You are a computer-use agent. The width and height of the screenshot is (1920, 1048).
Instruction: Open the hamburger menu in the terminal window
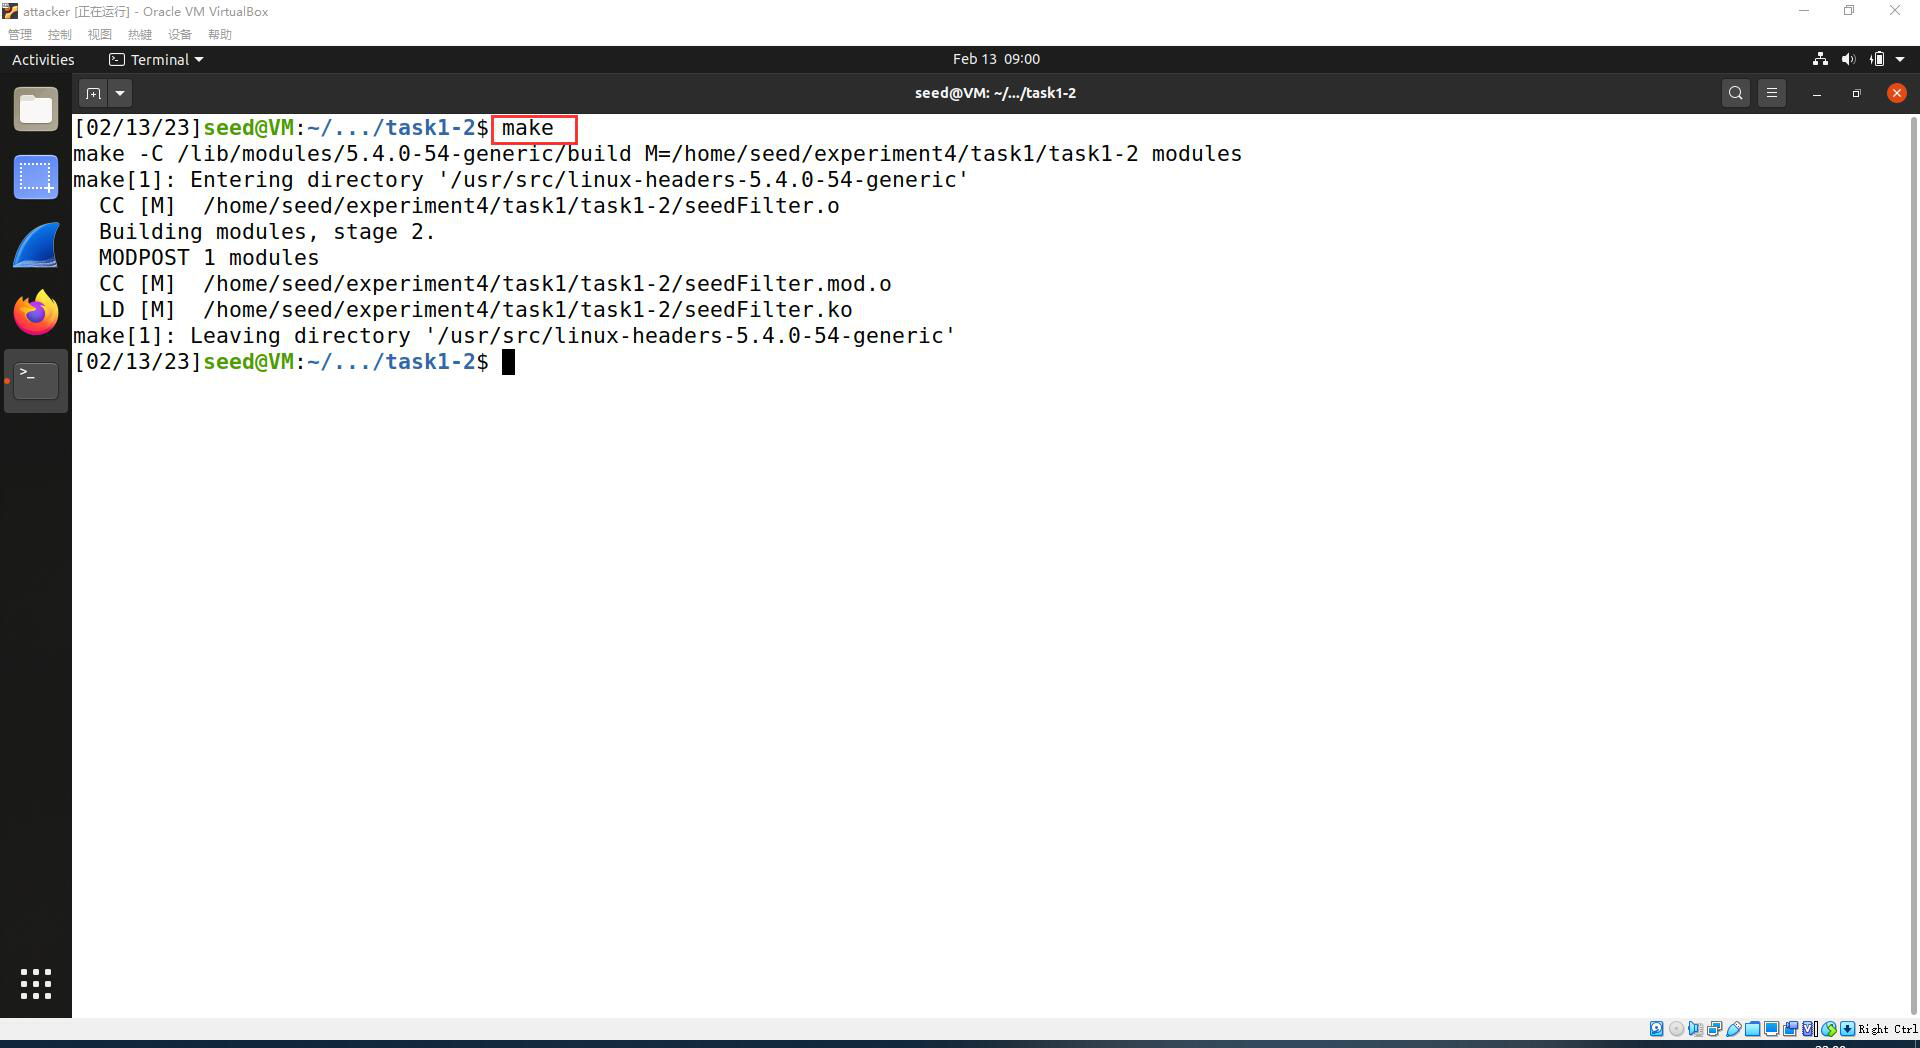1771,92
